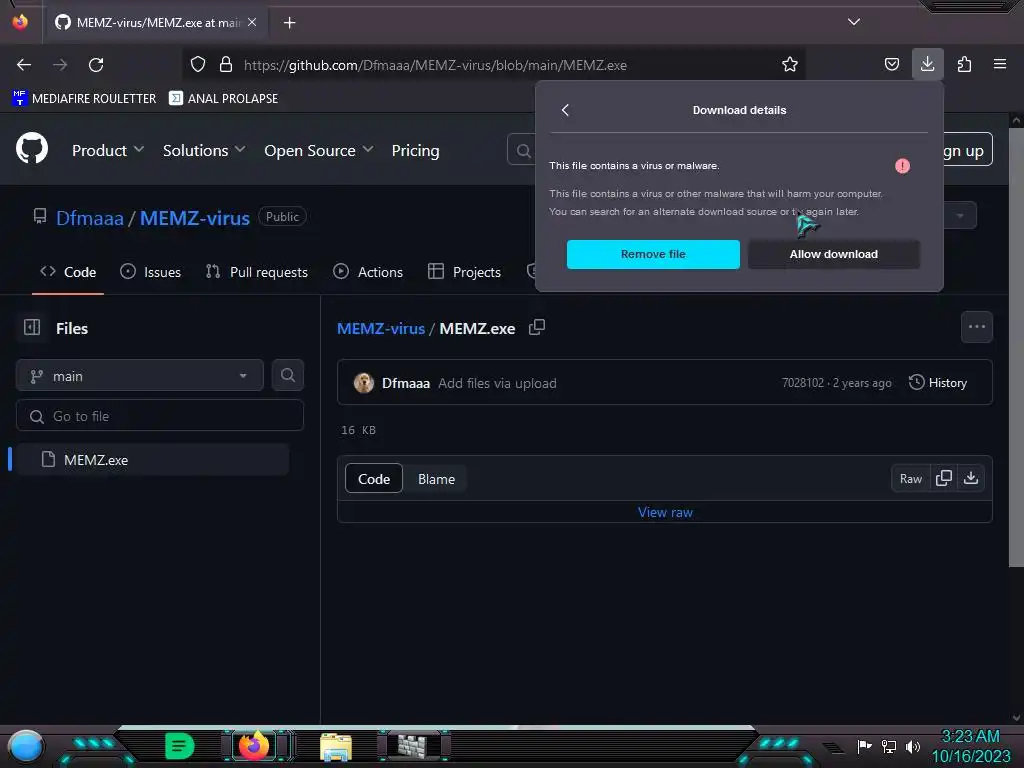This screenshot has width=1024, height=768.
Task: Click the Remove file button
Action: [x=653, y=254]
